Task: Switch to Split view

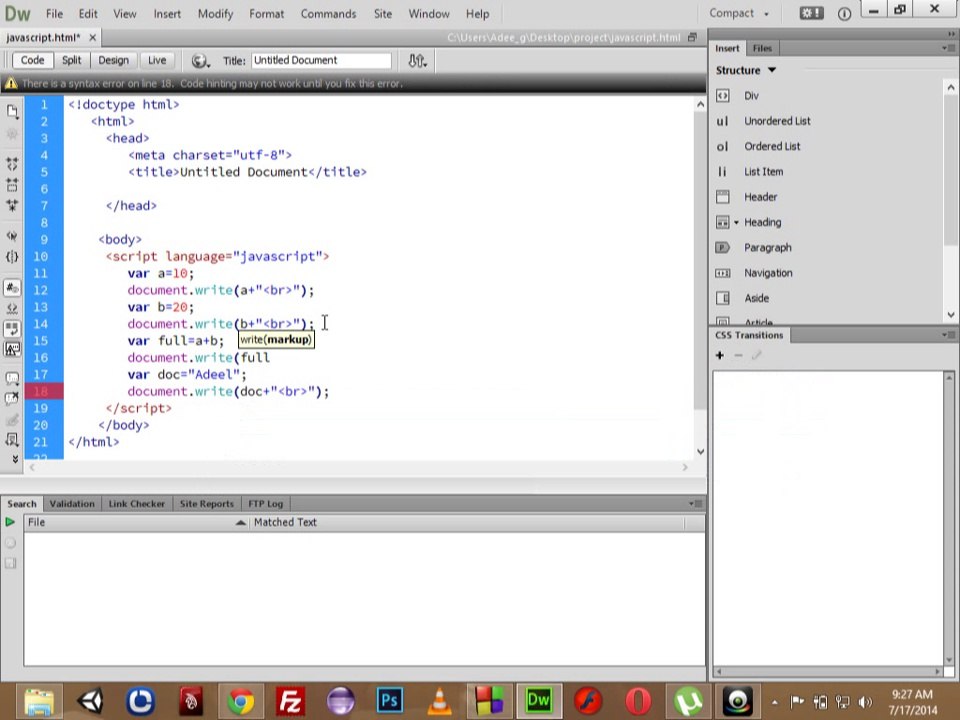Action: click(x=72, y=60)
